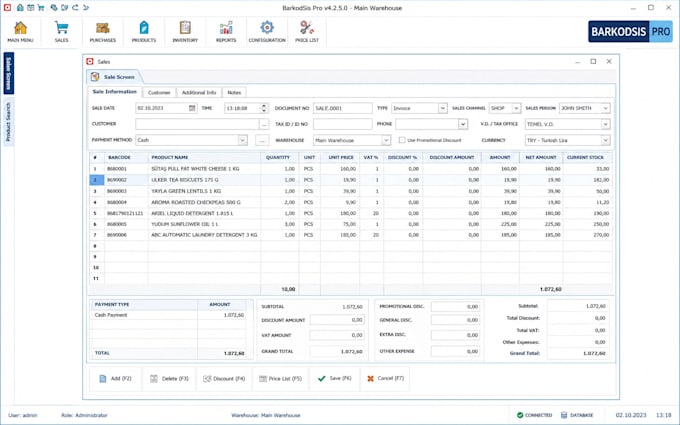
Task: Select the Yayla Green Lentils 1 KG row
Action: pyautogui.click(x=351, y=191)
